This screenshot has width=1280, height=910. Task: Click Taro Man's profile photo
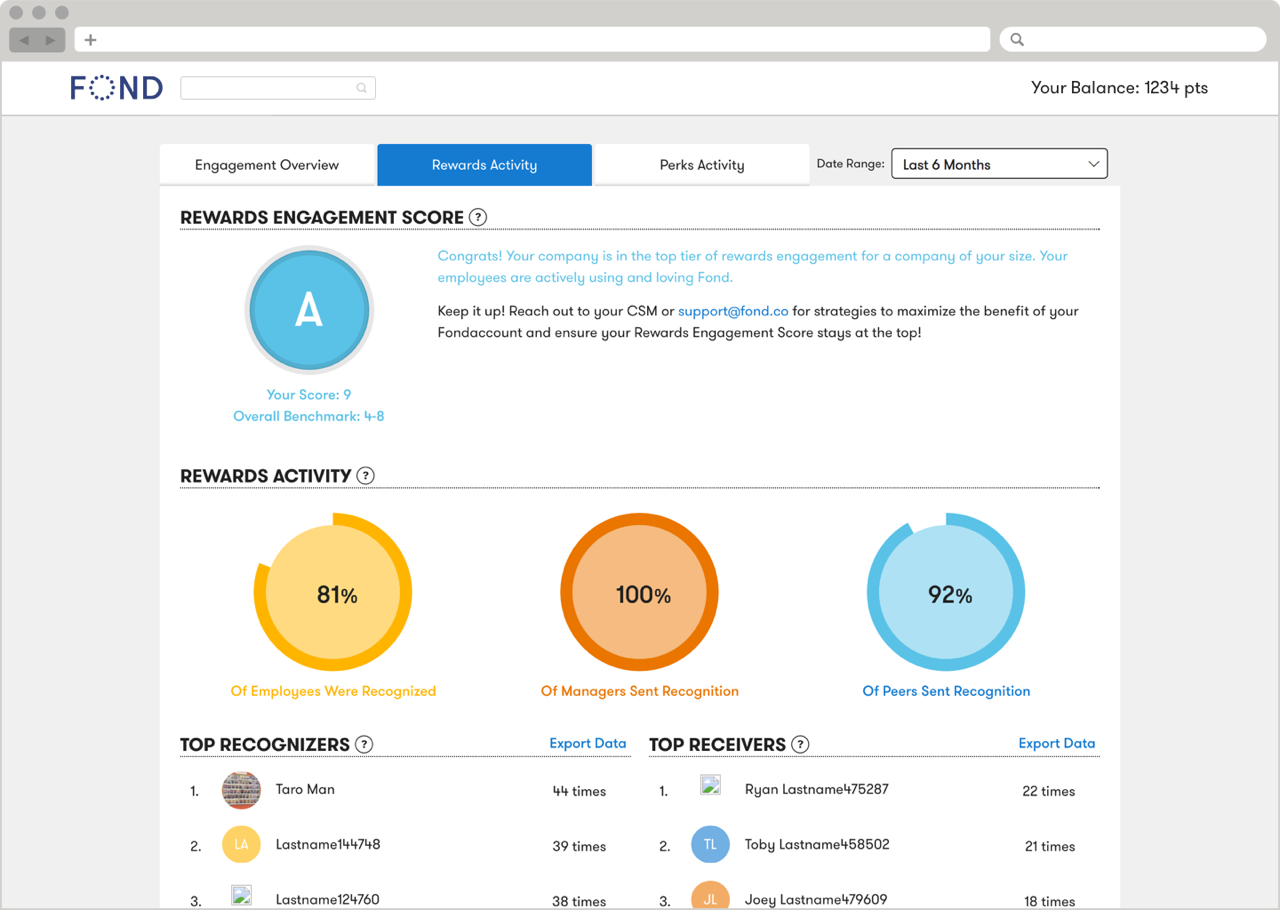pyautogui.click(x=241, y=790)
